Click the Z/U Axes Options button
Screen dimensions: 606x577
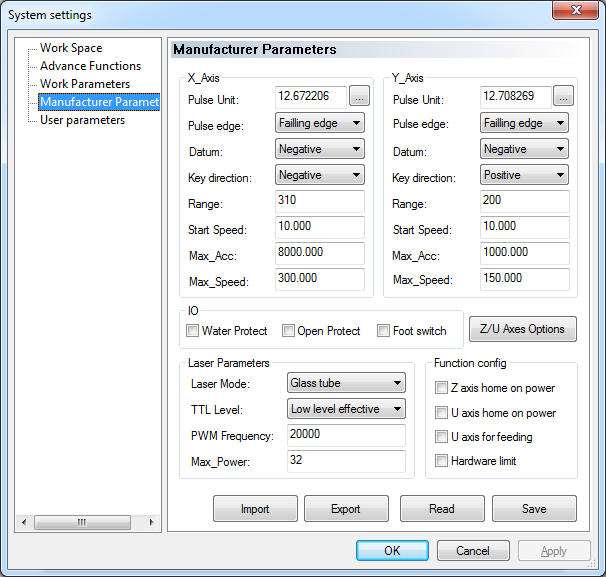522,329
